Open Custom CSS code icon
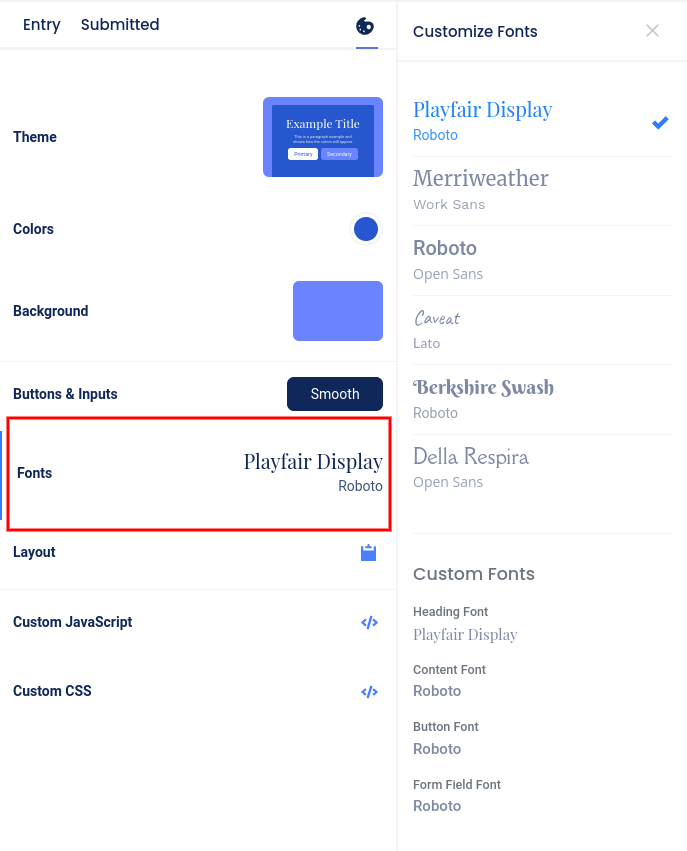The width and height of the screenshot is (687, 851). pyautogui.click(x=370, y=691)
